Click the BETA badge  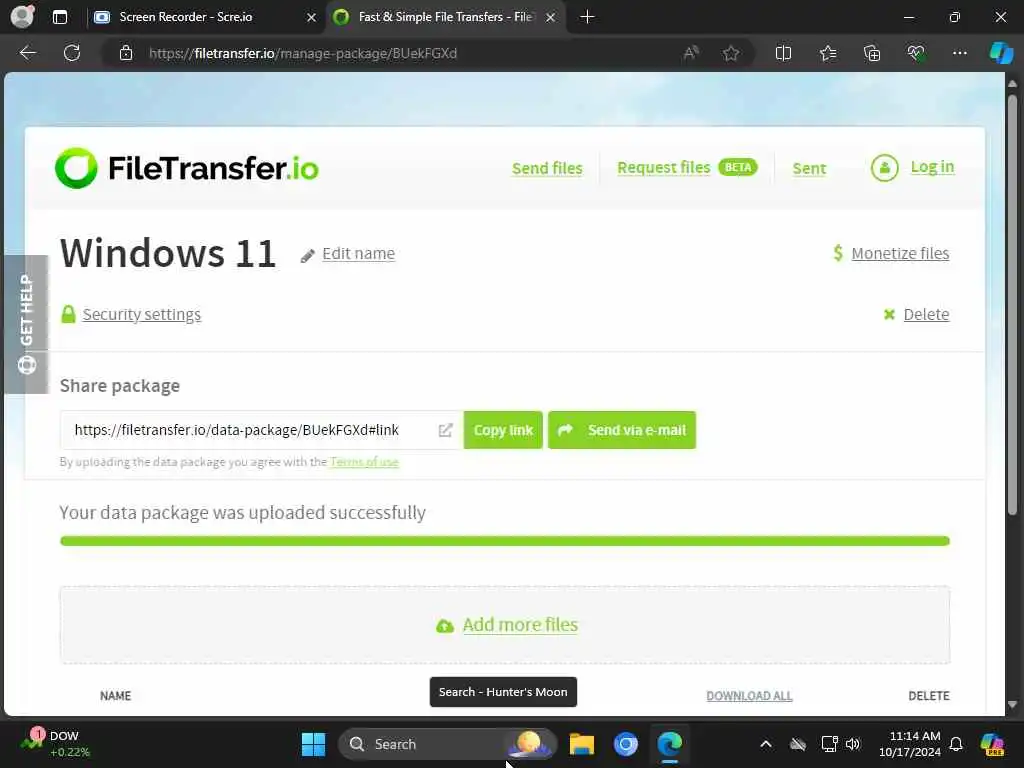click(x=738, y=167)
